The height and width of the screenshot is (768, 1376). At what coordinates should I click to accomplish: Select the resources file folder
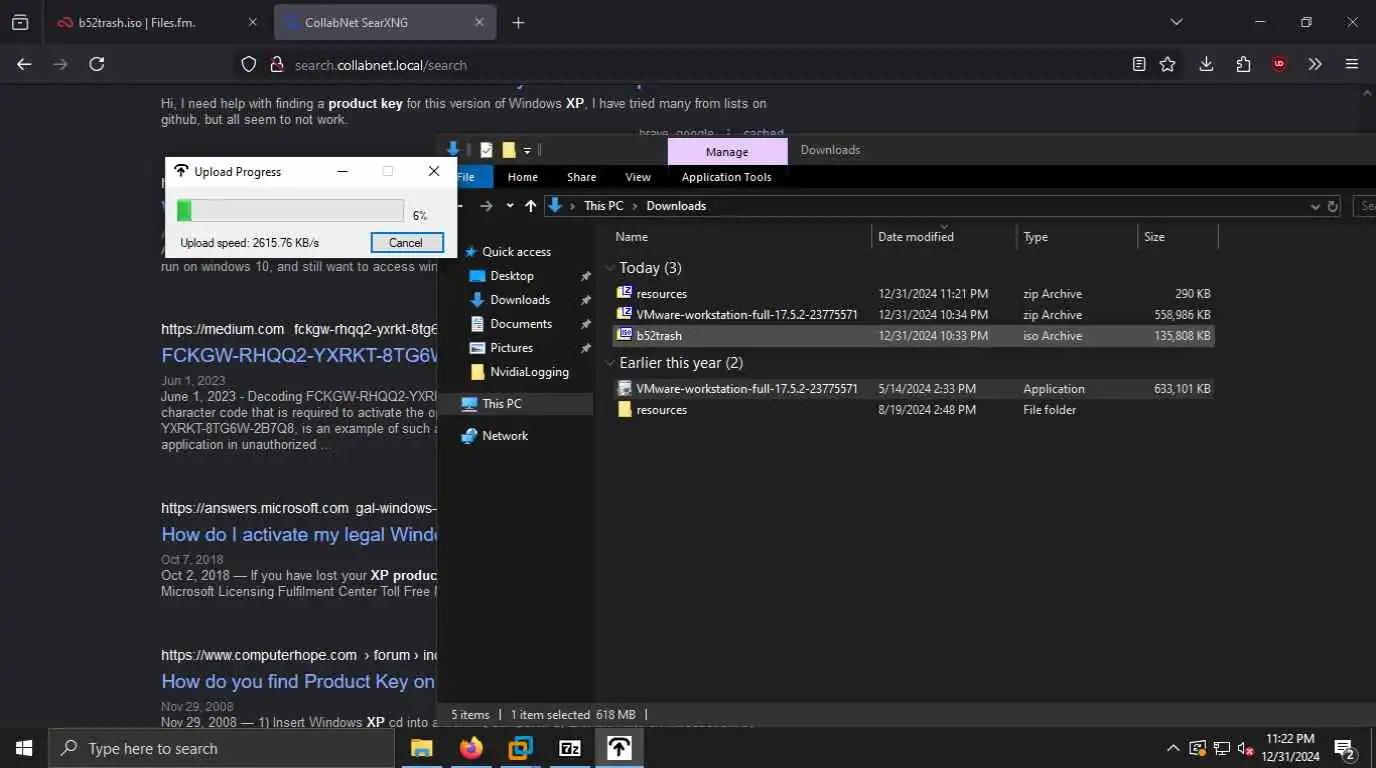point(913,410)
